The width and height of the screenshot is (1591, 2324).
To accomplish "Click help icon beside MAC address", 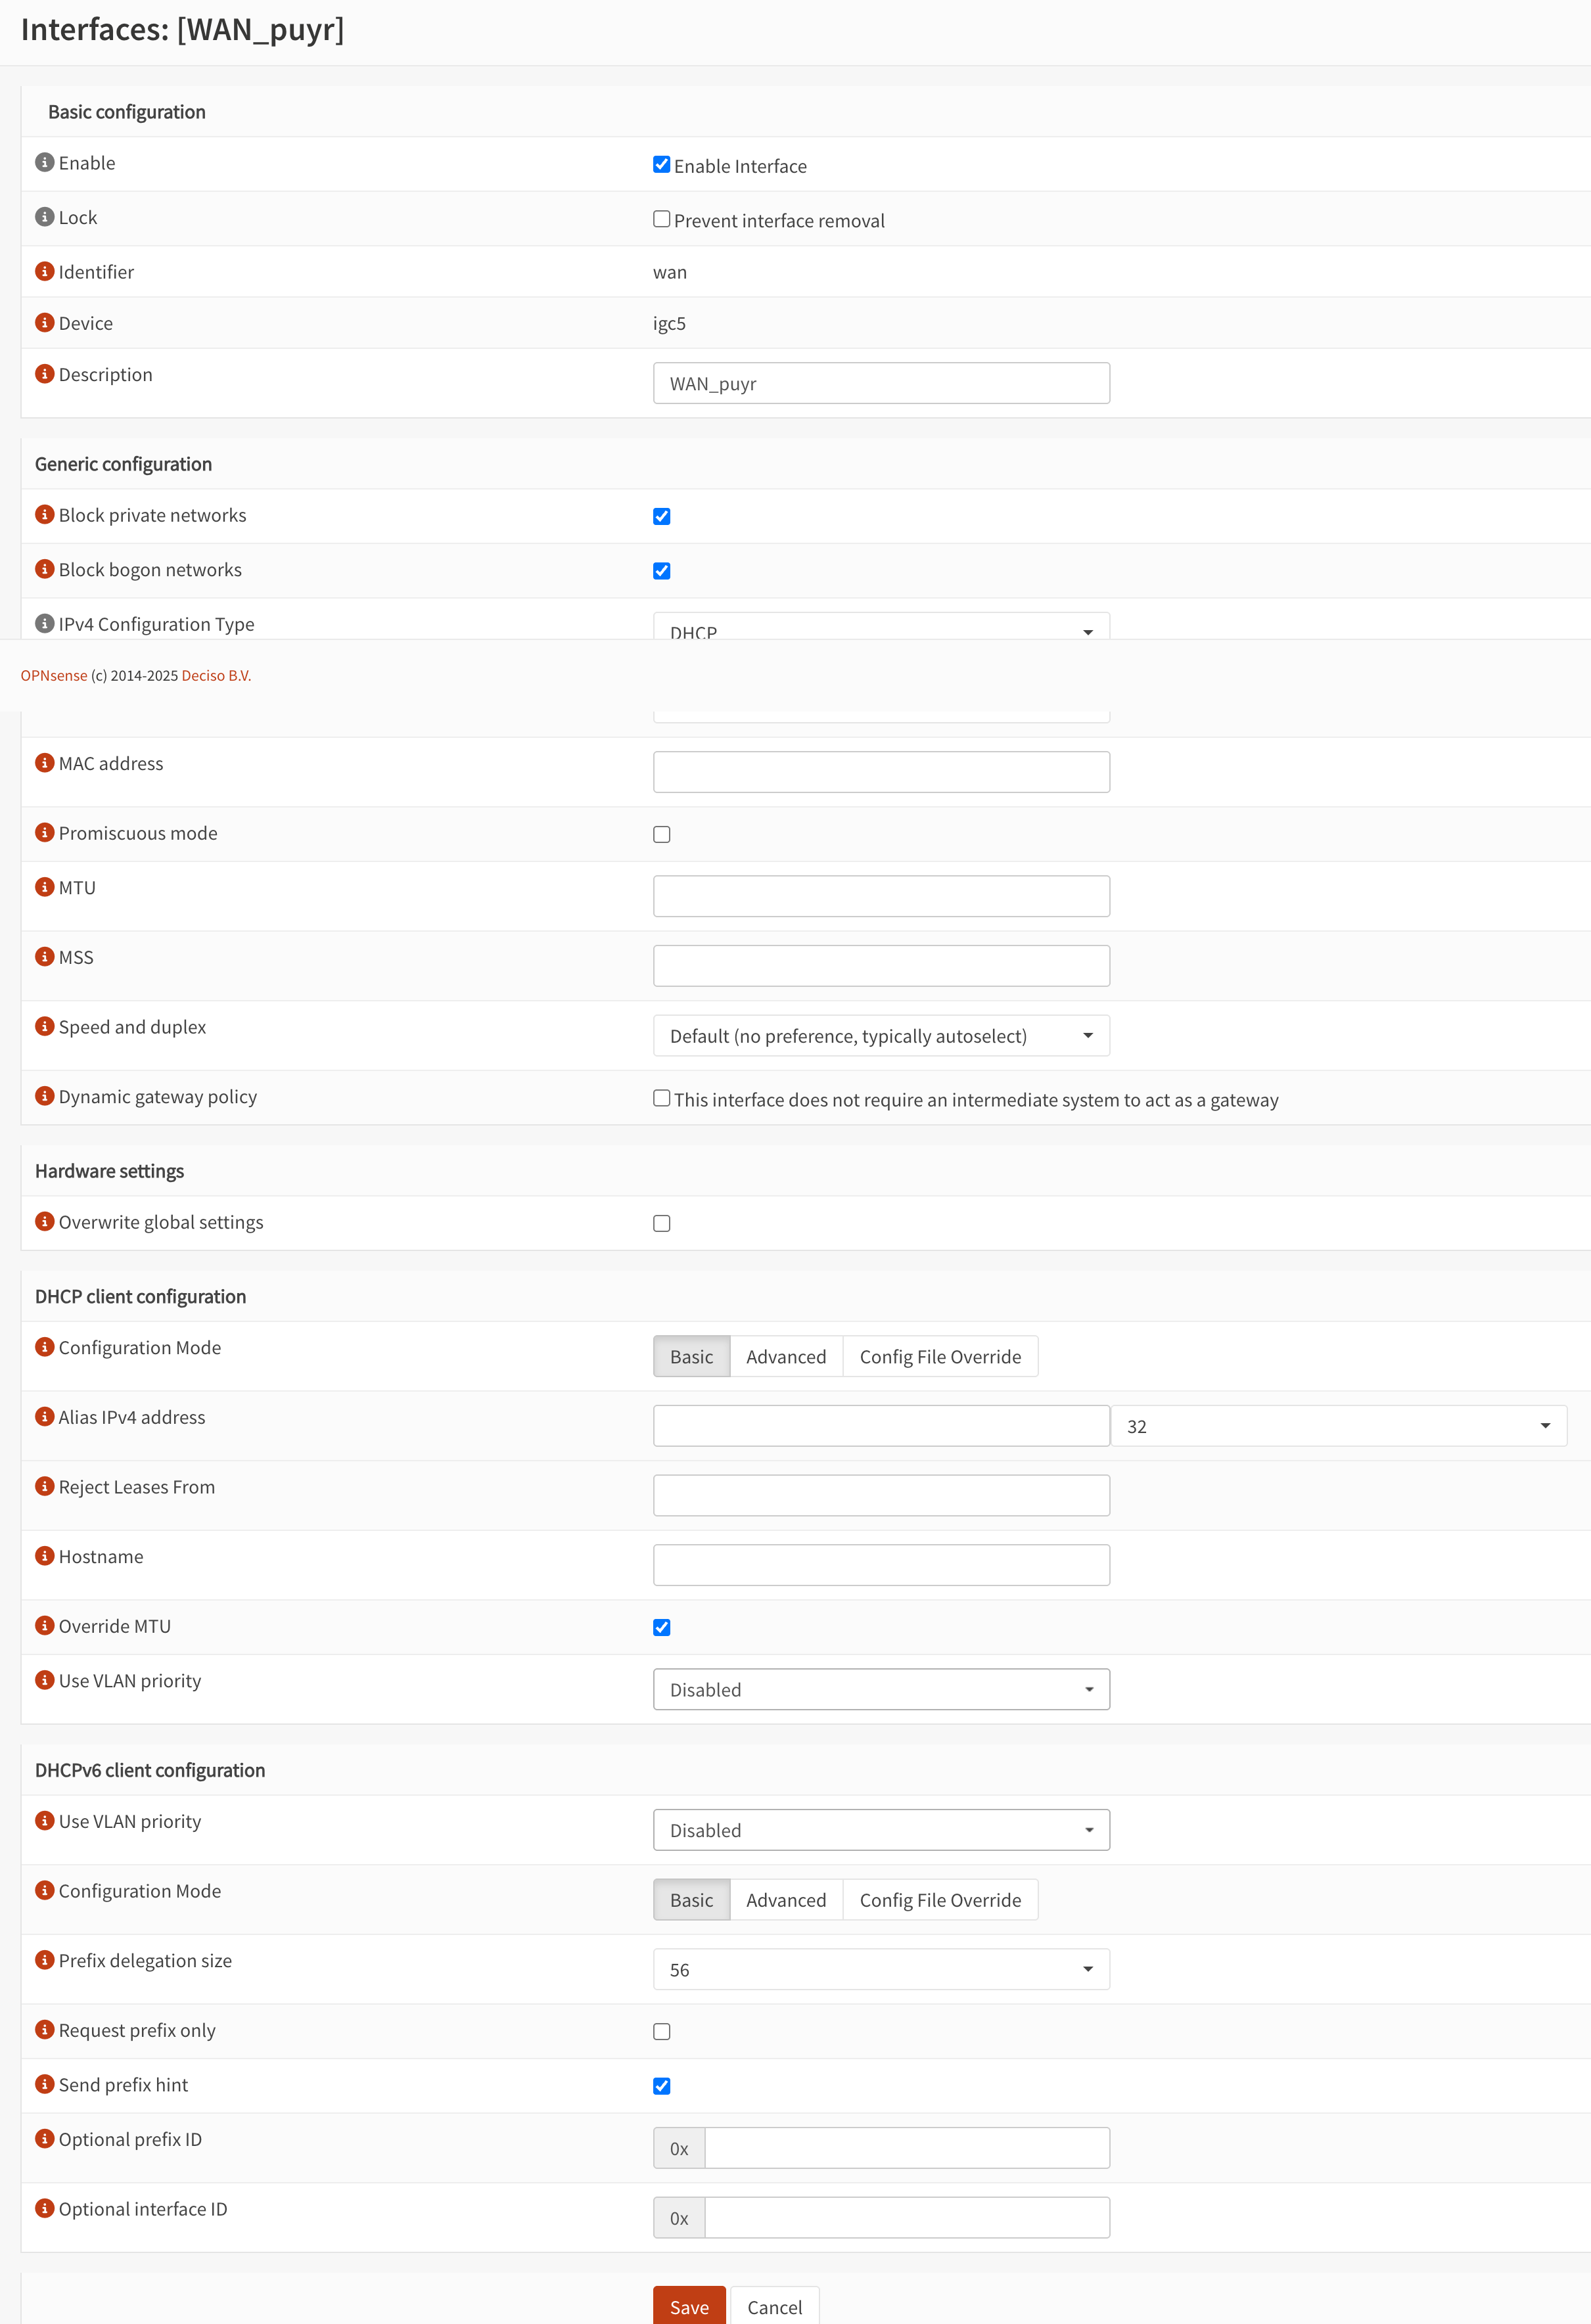I will tap(44, 763).
